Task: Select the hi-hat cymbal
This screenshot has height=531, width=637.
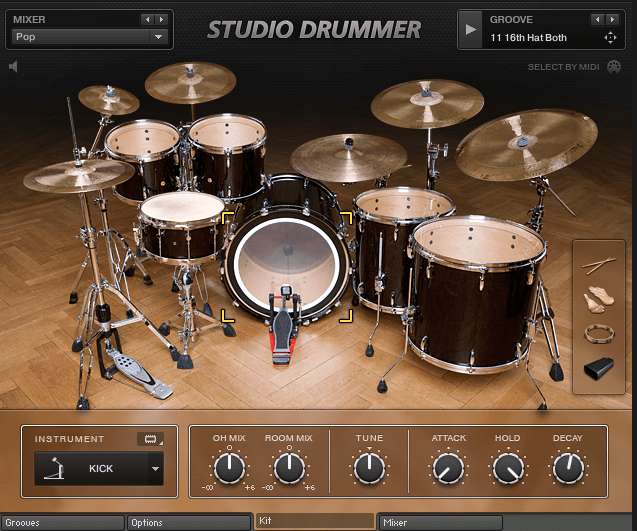Action: (x=79, y=176)
